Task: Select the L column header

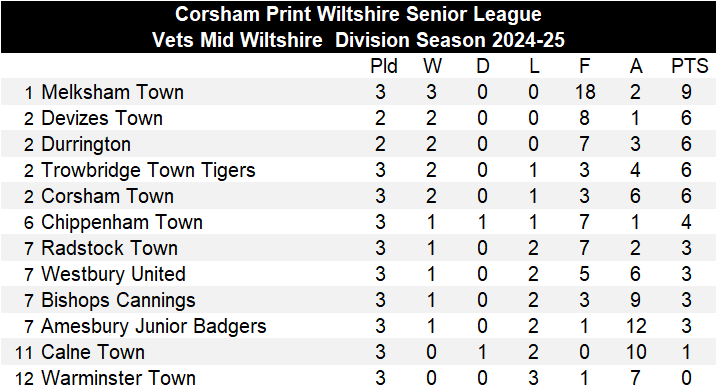Action: point(534,66)
